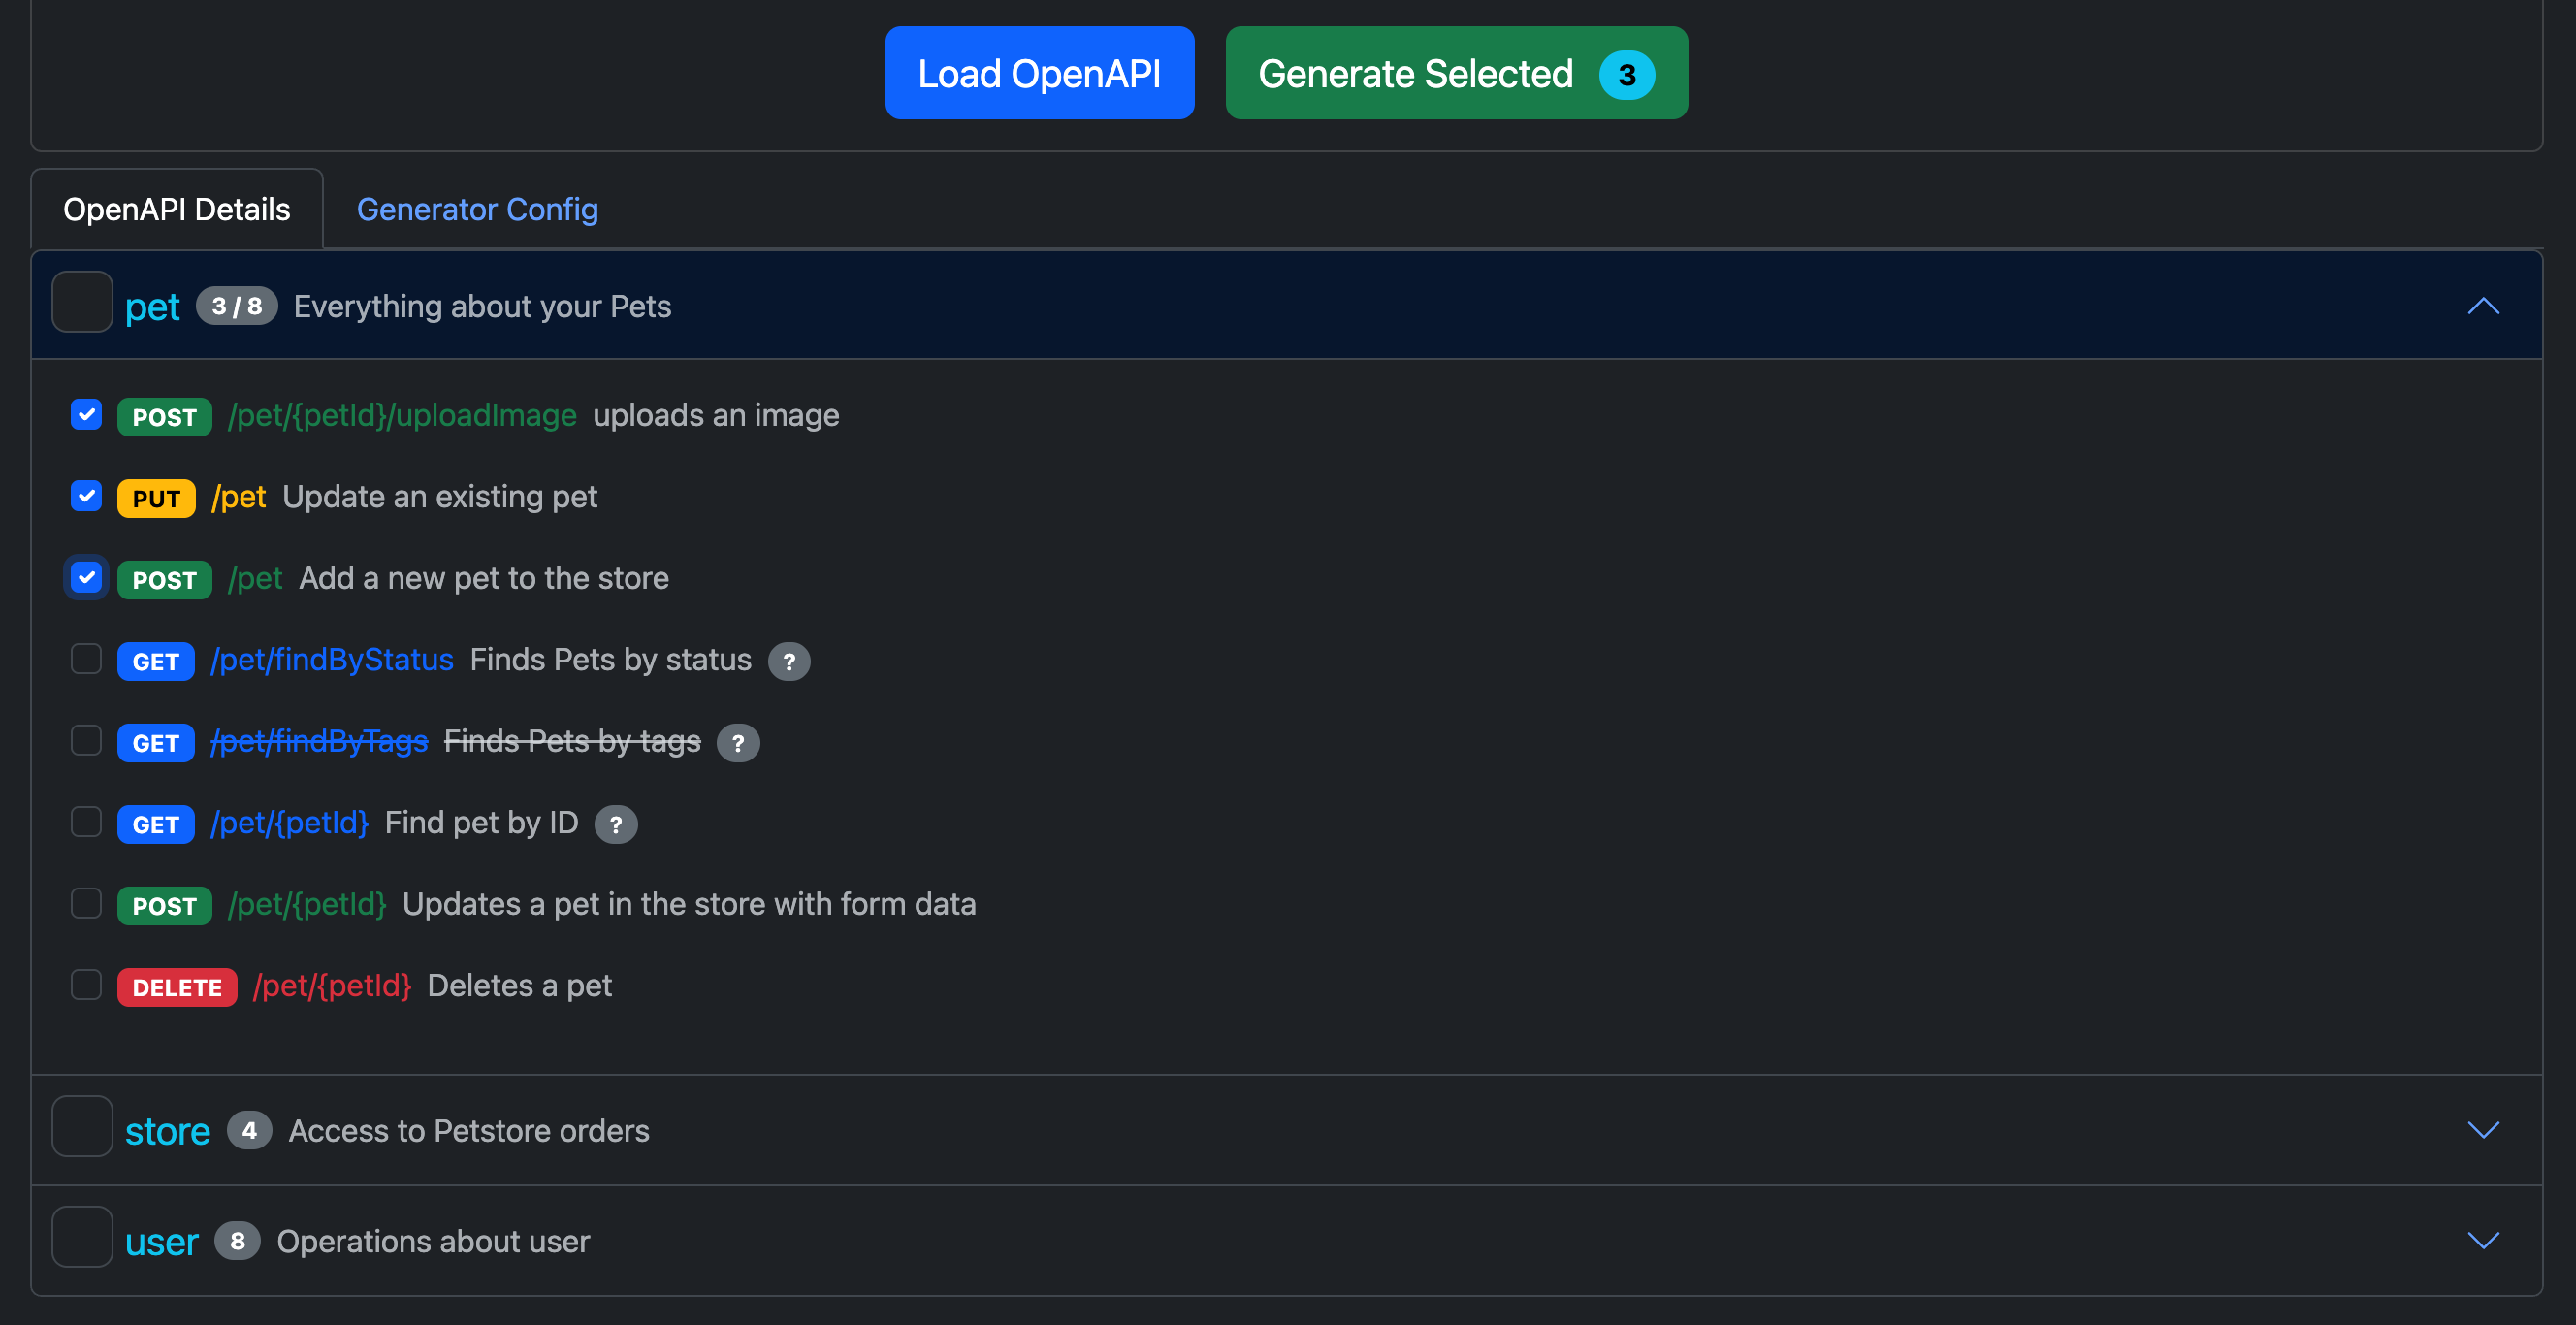Check the /pet/findByStatus endpoint checkbox
The image size is (2576, 1325).
87,659
